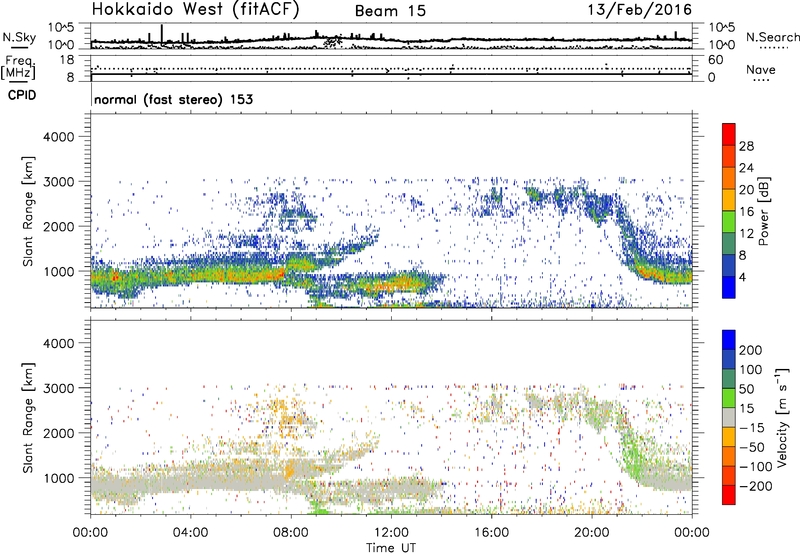Image resolution: width=800 pixels, height=554 pixels.
Task: Click the '4000' tick of the power panel
Action: pos(59,137)
